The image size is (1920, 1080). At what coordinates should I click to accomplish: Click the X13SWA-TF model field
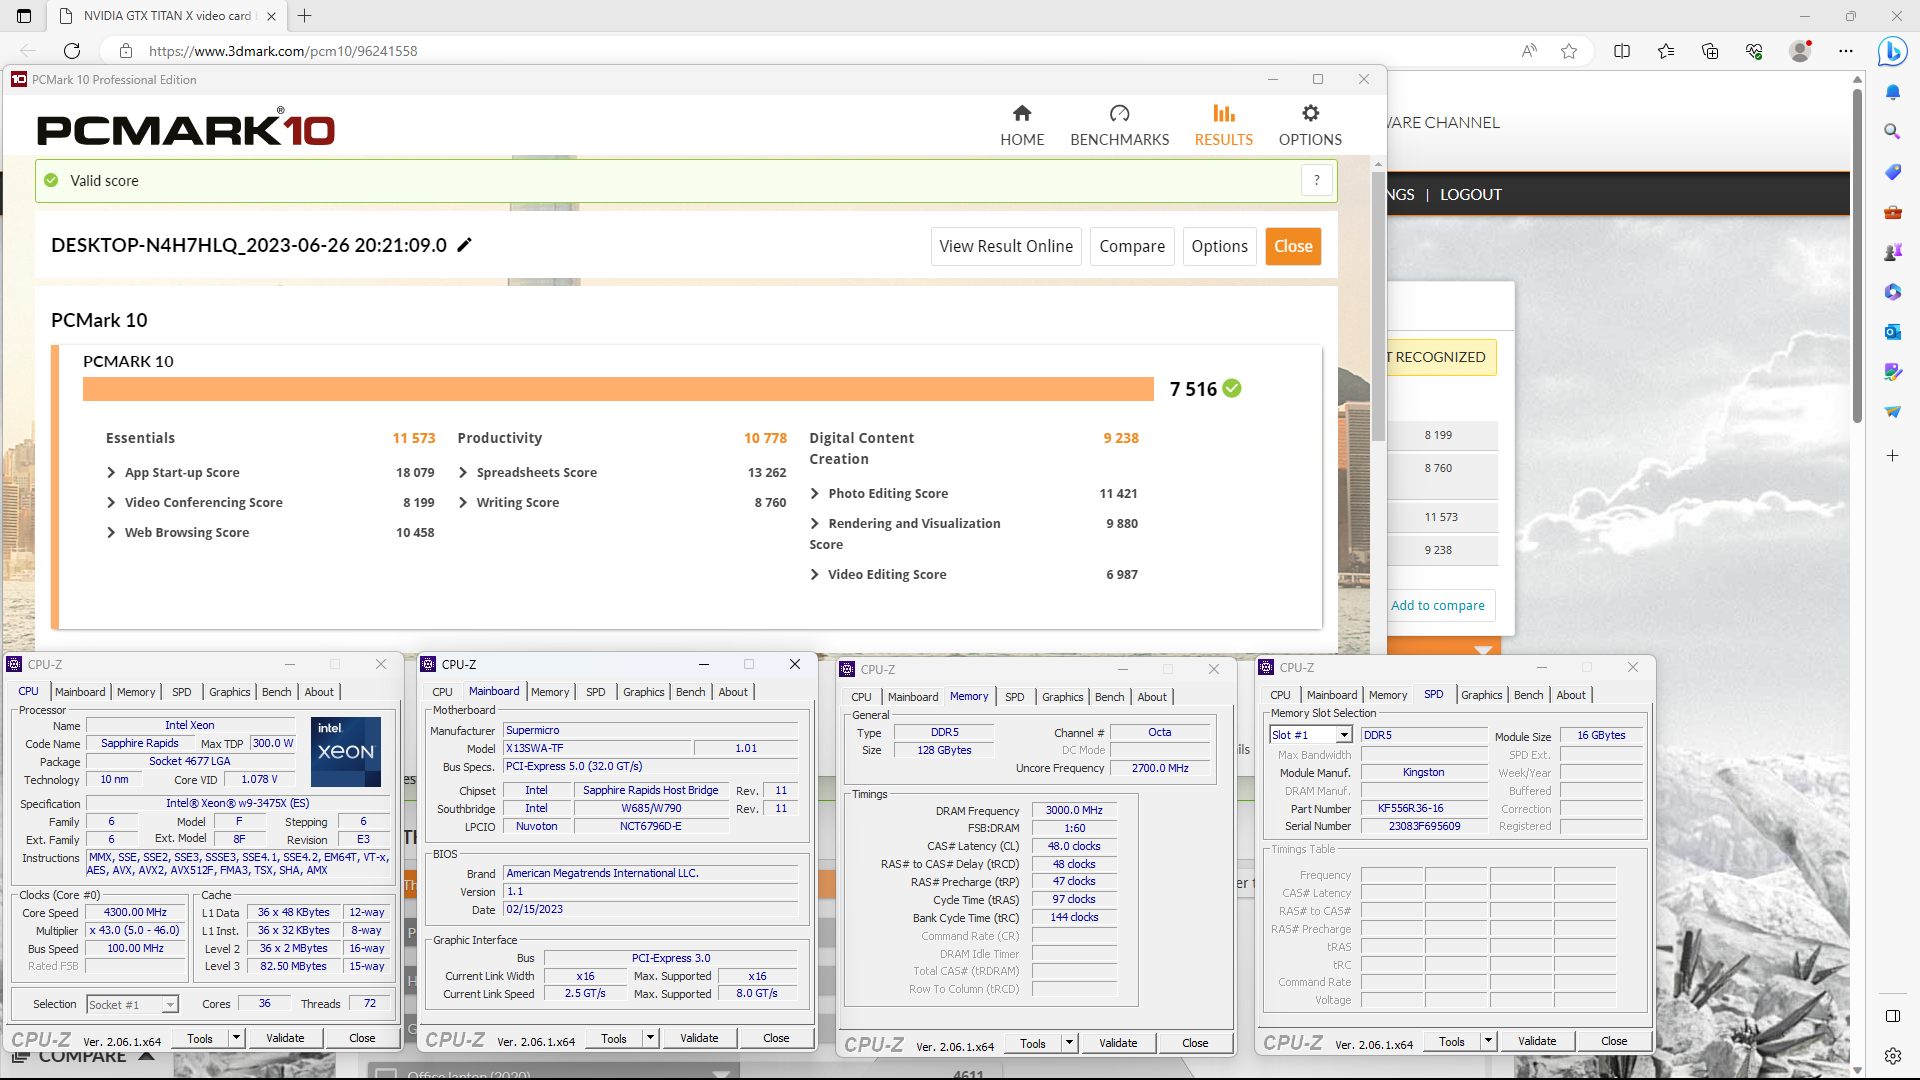point(597,748)
